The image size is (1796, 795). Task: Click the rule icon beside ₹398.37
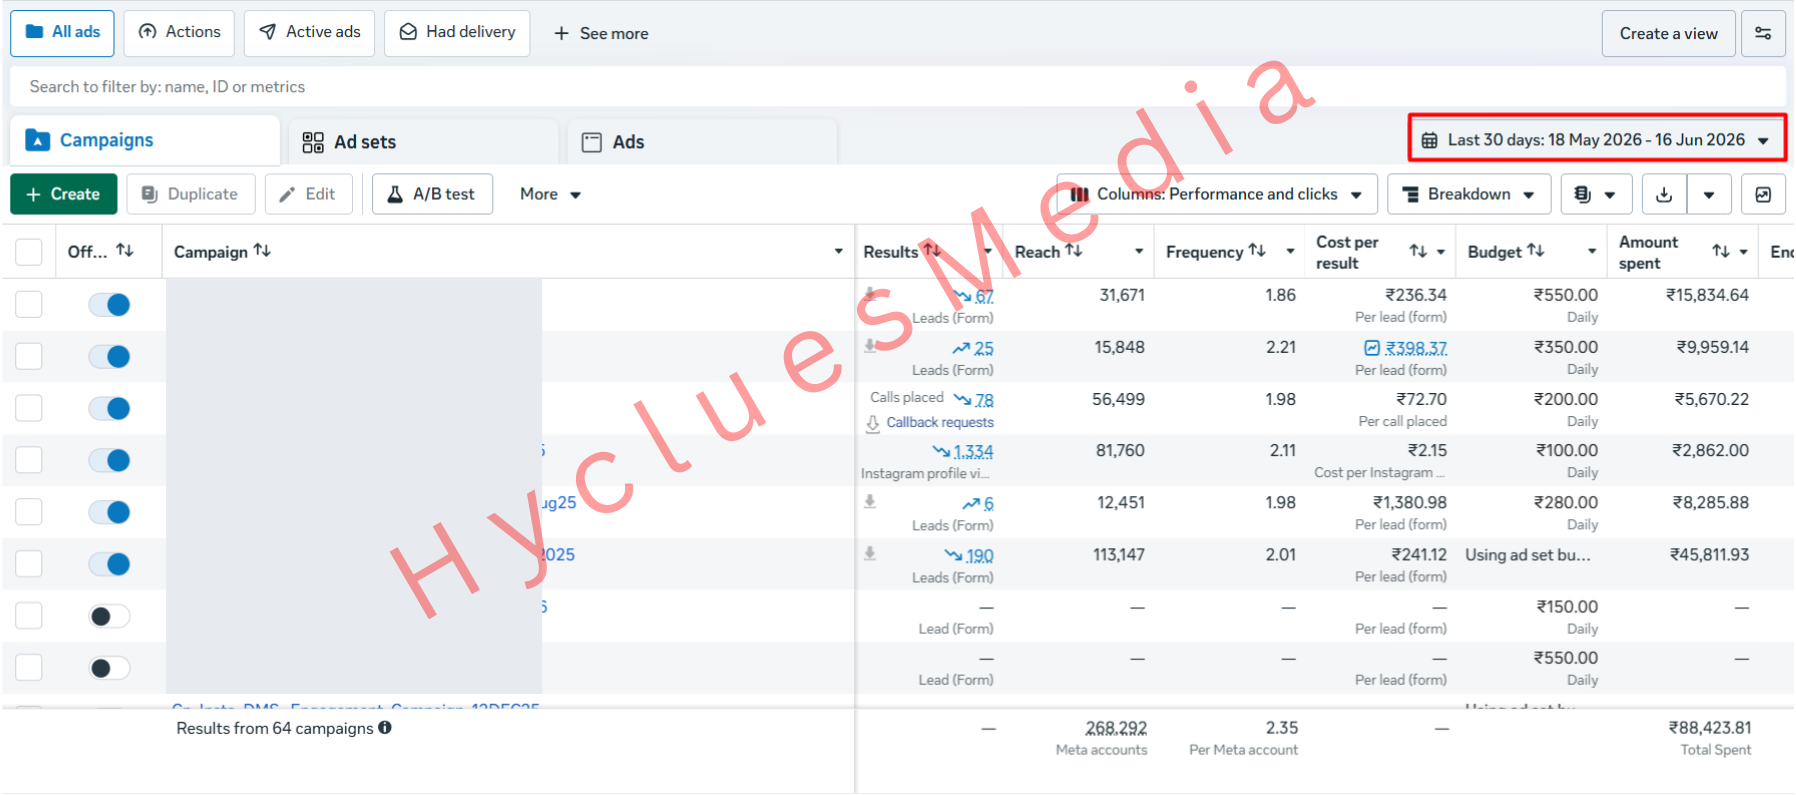tap(1372, 348)
